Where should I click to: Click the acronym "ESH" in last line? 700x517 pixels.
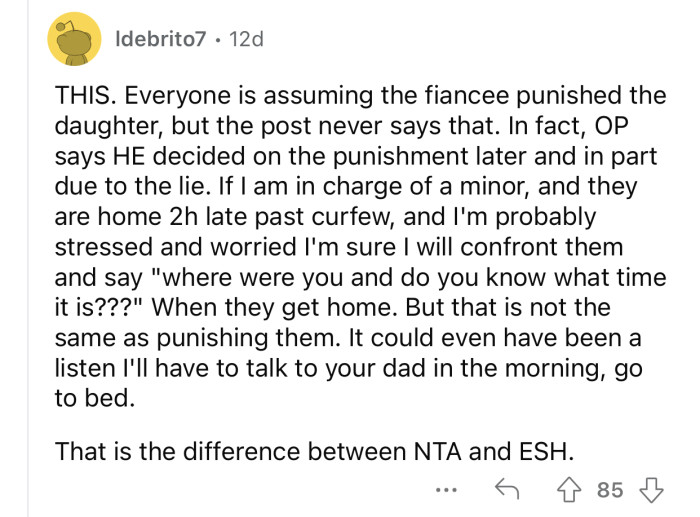tap(546, 451)
